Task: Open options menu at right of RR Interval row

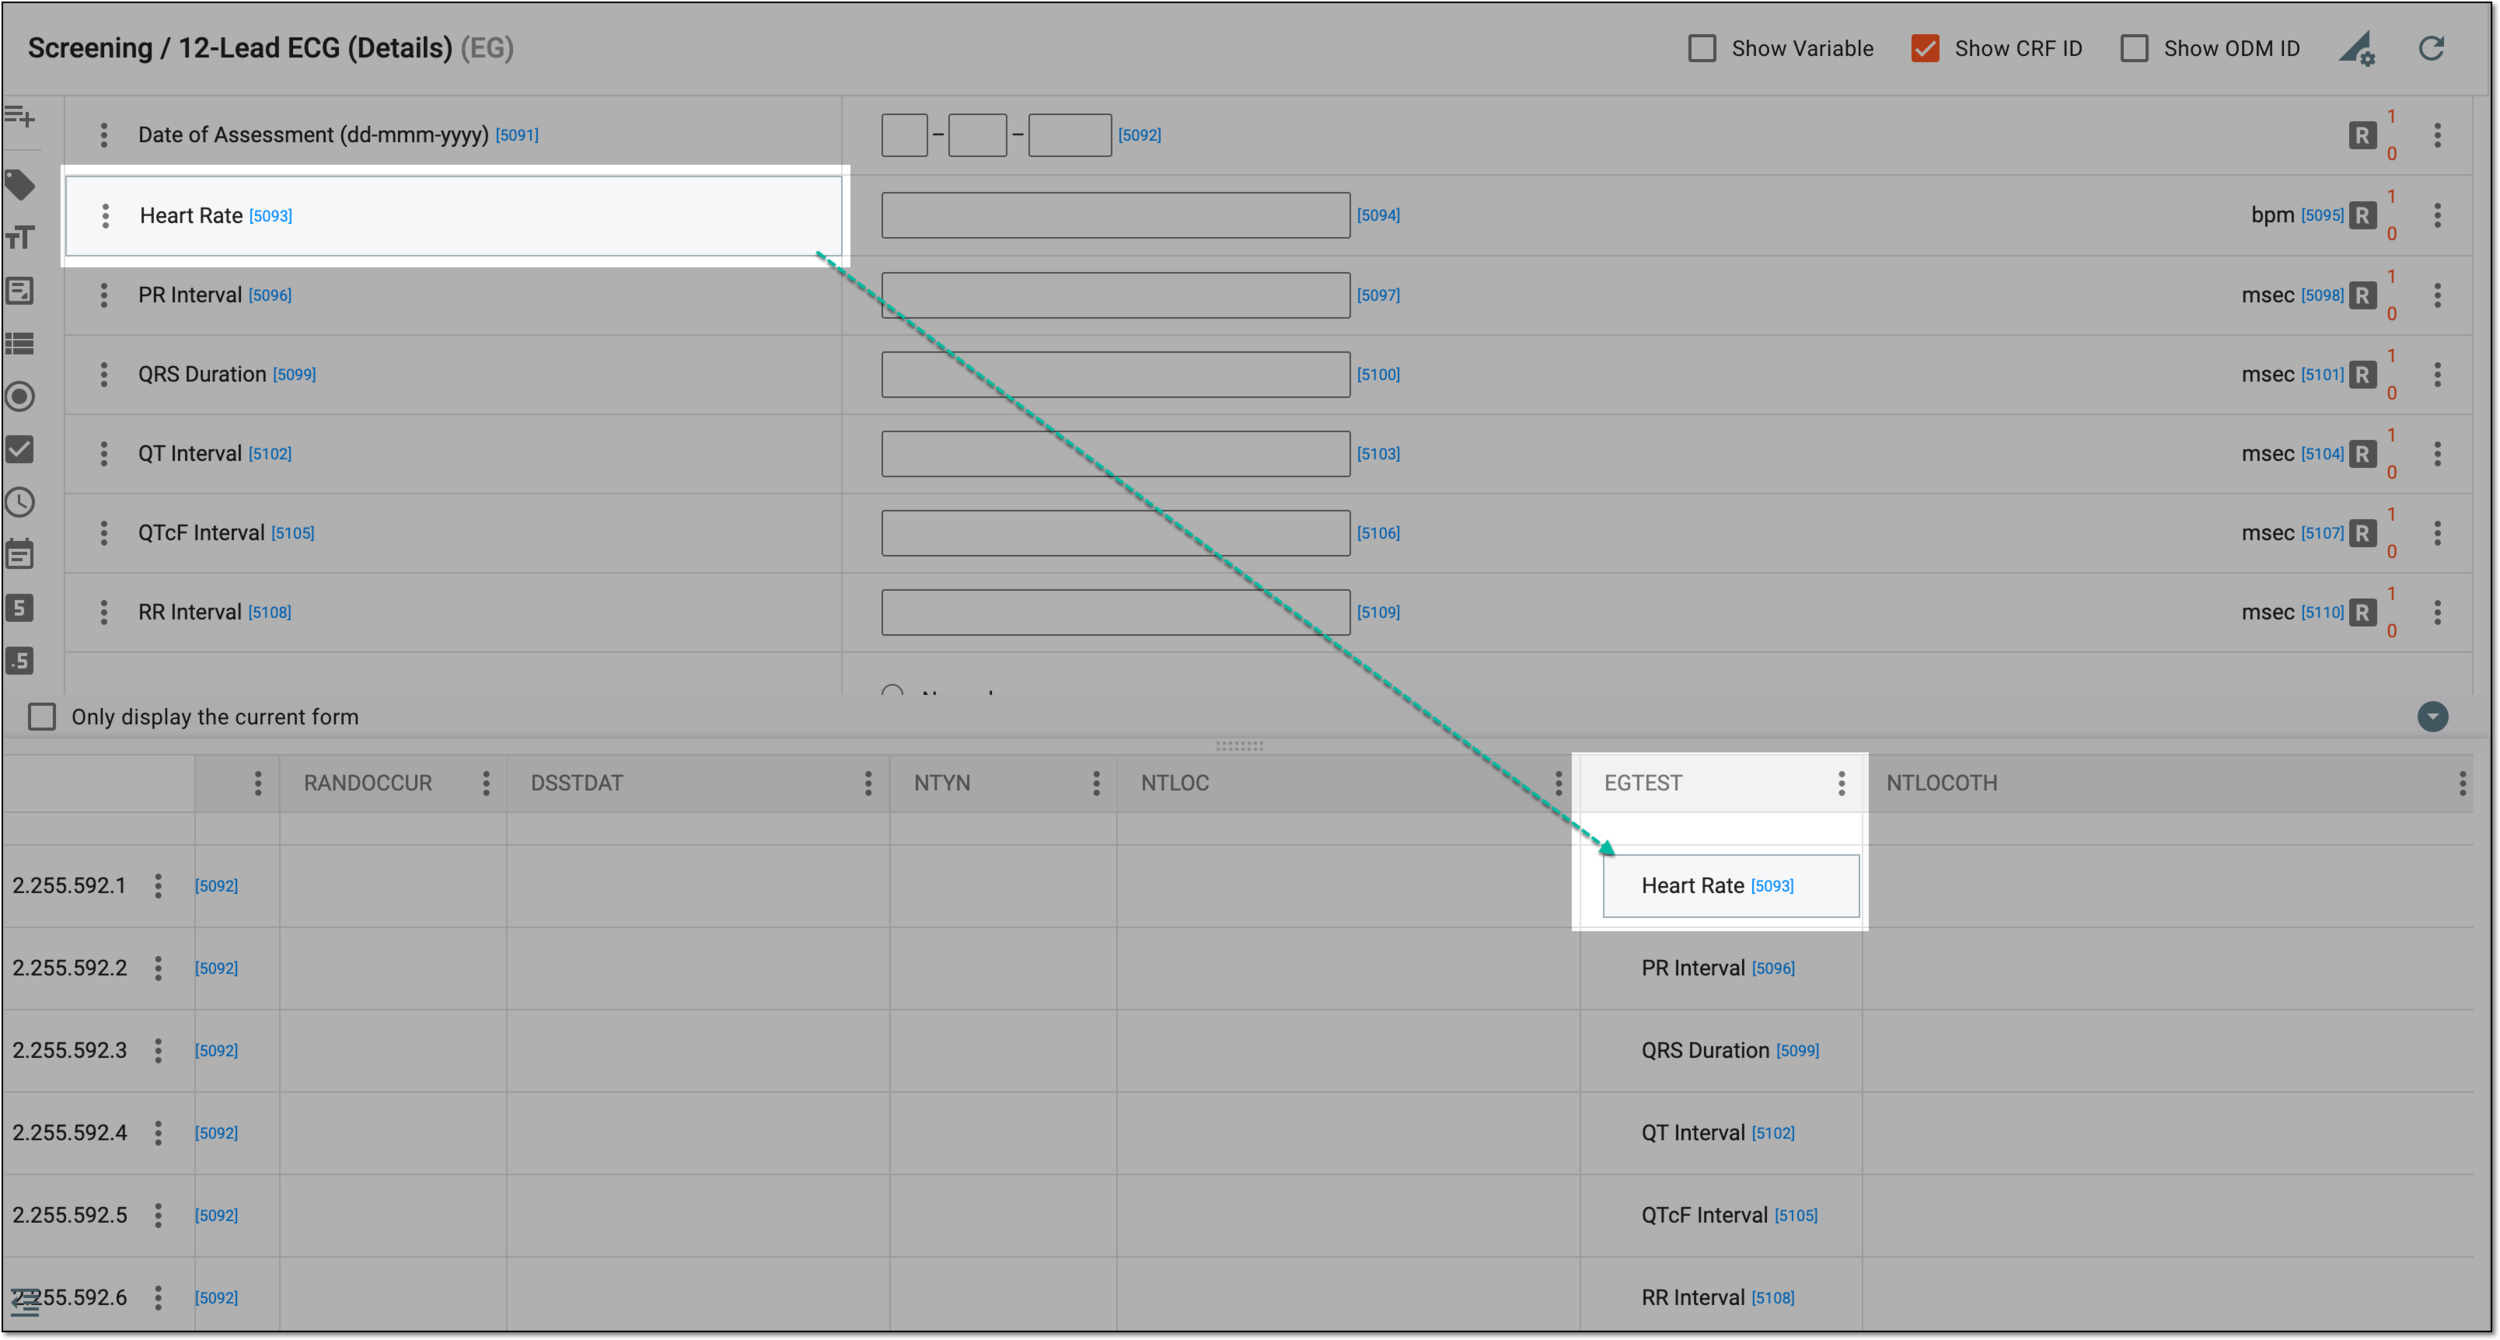Action: [x=2438, y=612]
